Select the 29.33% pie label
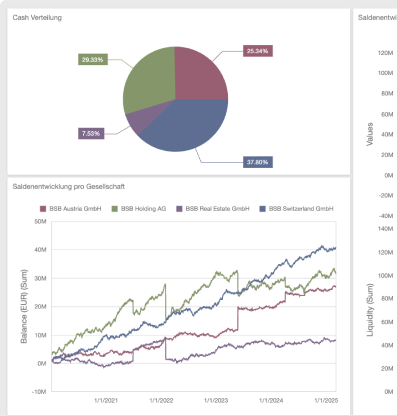Screen dimensions: 397x416 93,59
